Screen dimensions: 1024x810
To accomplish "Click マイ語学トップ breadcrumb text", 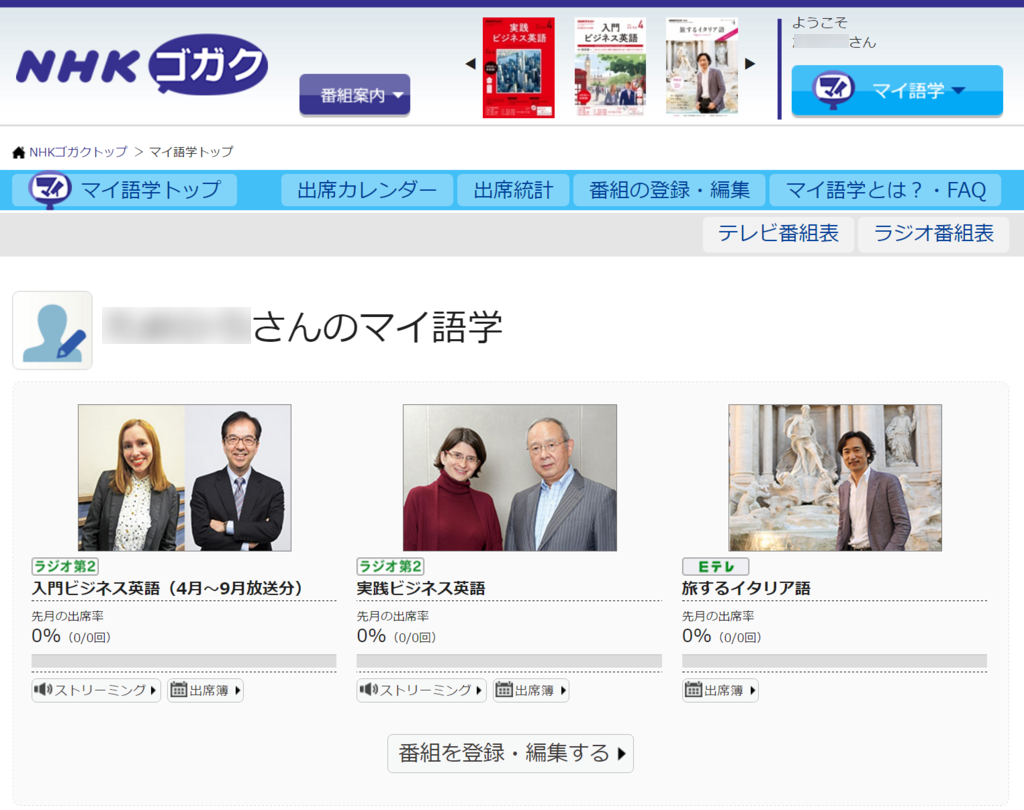I will (x=191, y=152).
